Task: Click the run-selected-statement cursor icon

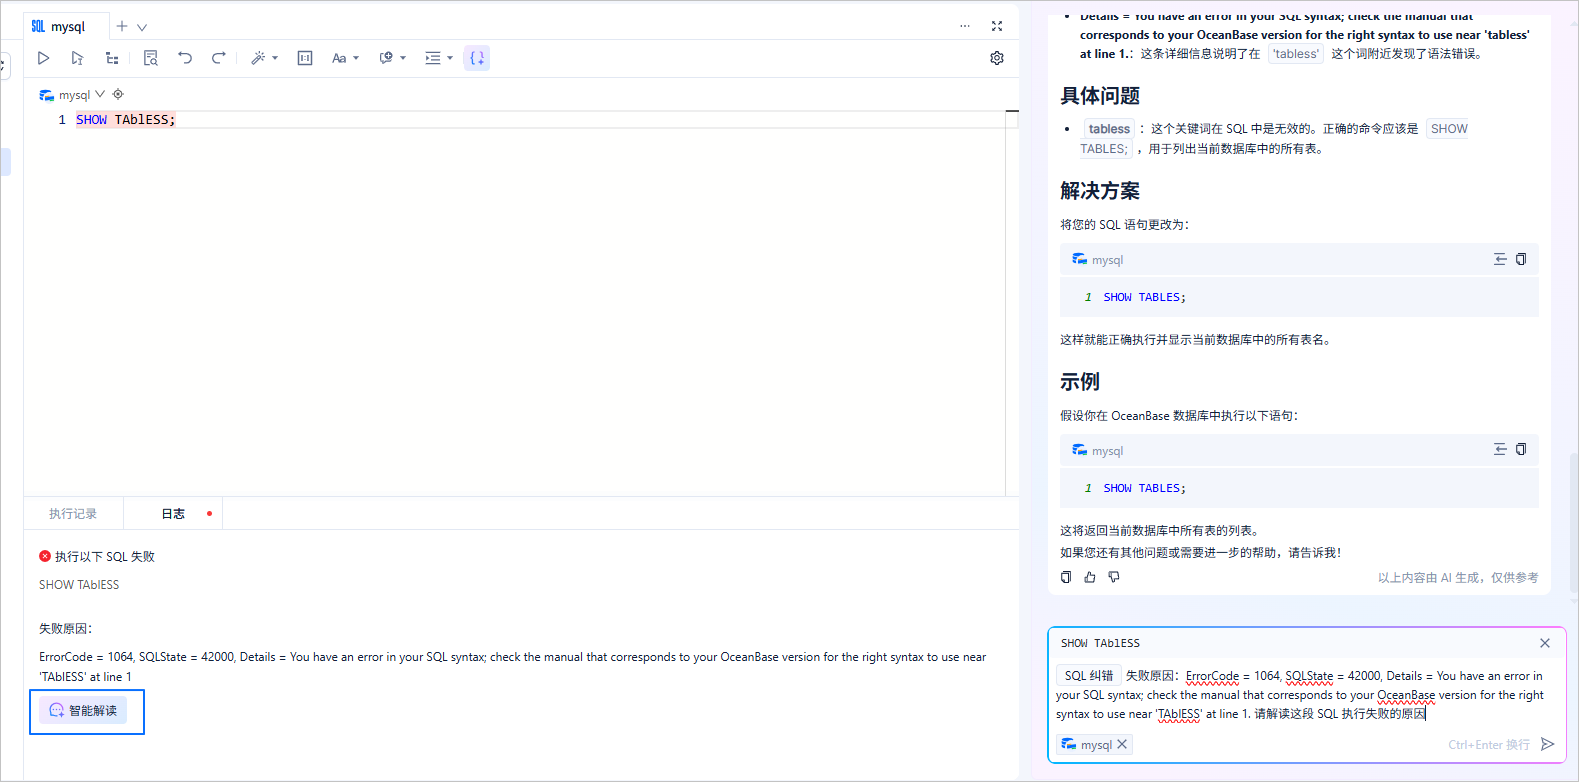Action: pos(77,58)
